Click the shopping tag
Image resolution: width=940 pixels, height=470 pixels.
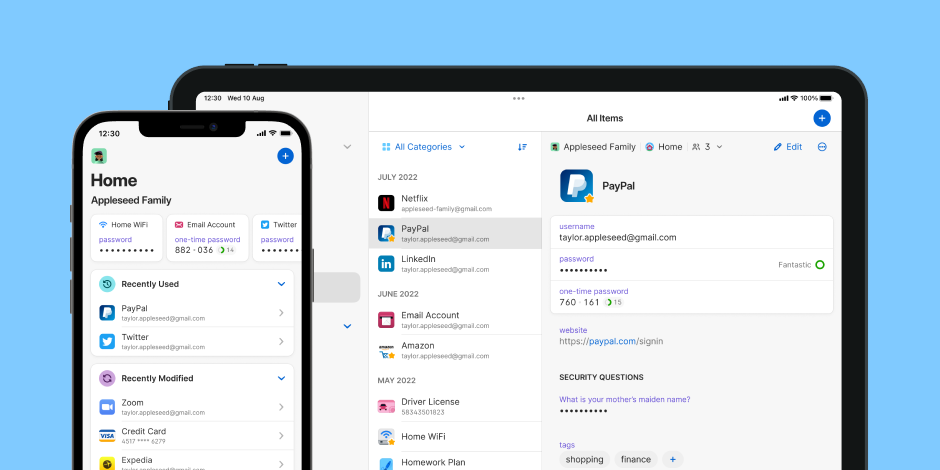tap(585, 460)
